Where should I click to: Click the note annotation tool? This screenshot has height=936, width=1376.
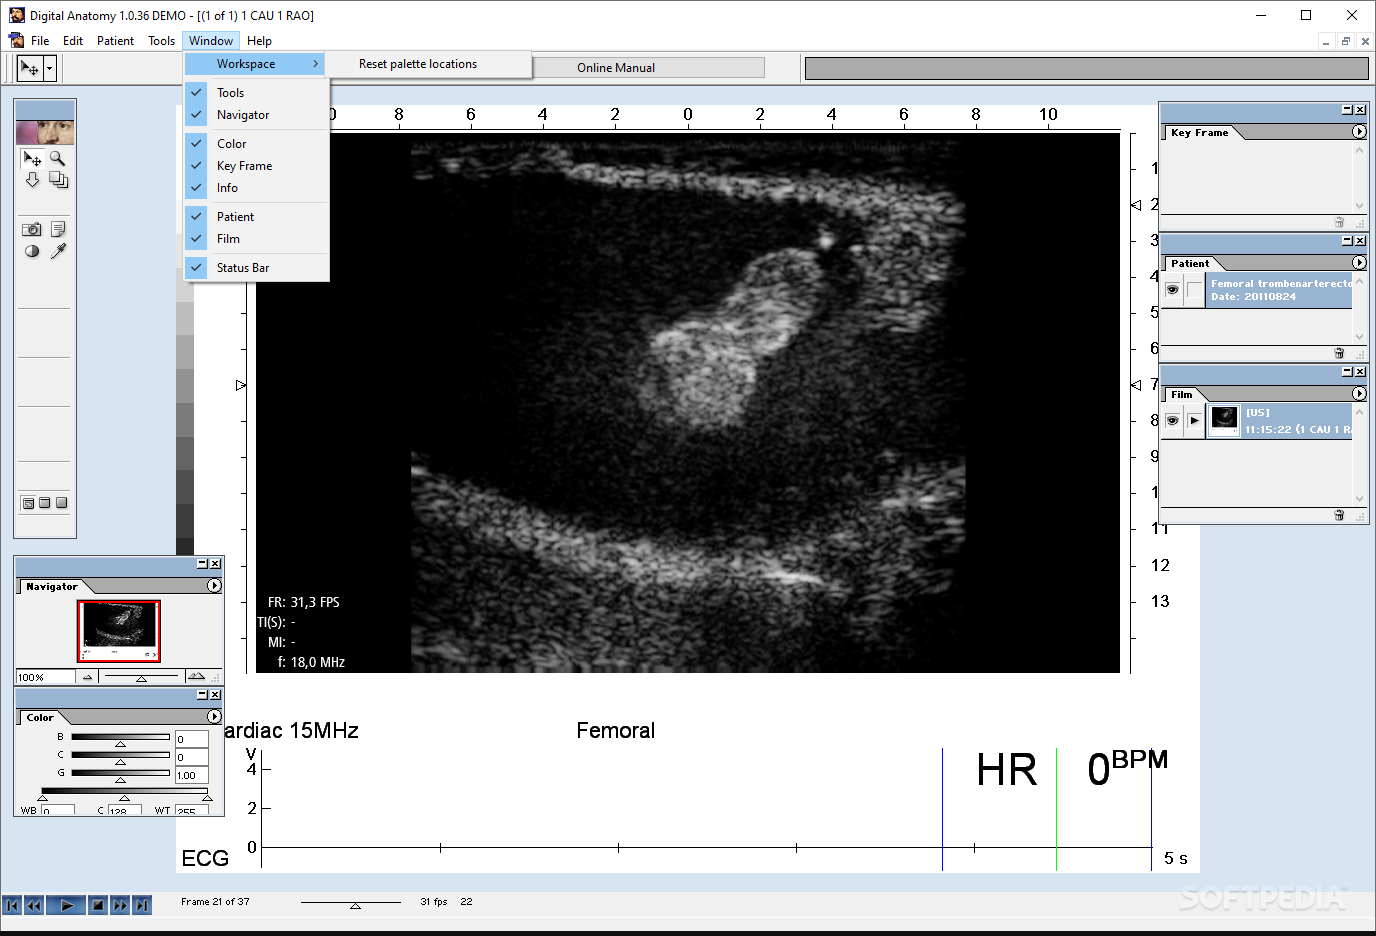(58, 229)
